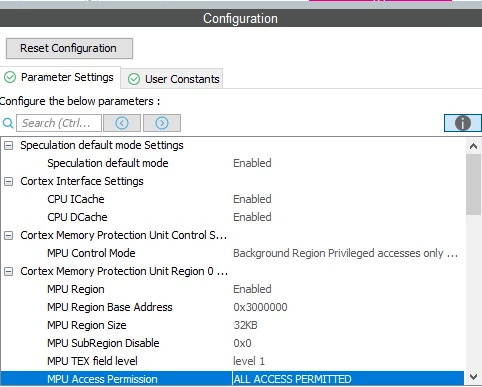Change CPU DCache Enabled value
The width and height of the screenshot is (482, 387).
coord(252,217)
